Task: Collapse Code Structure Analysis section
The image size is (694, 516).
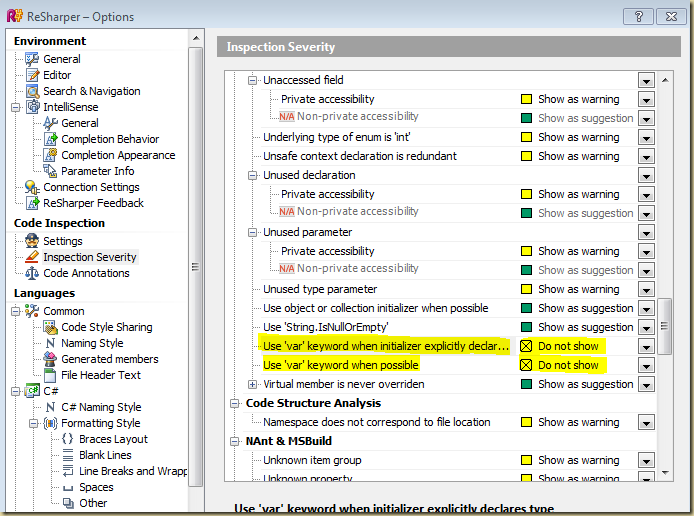Action: click(235, 403)
